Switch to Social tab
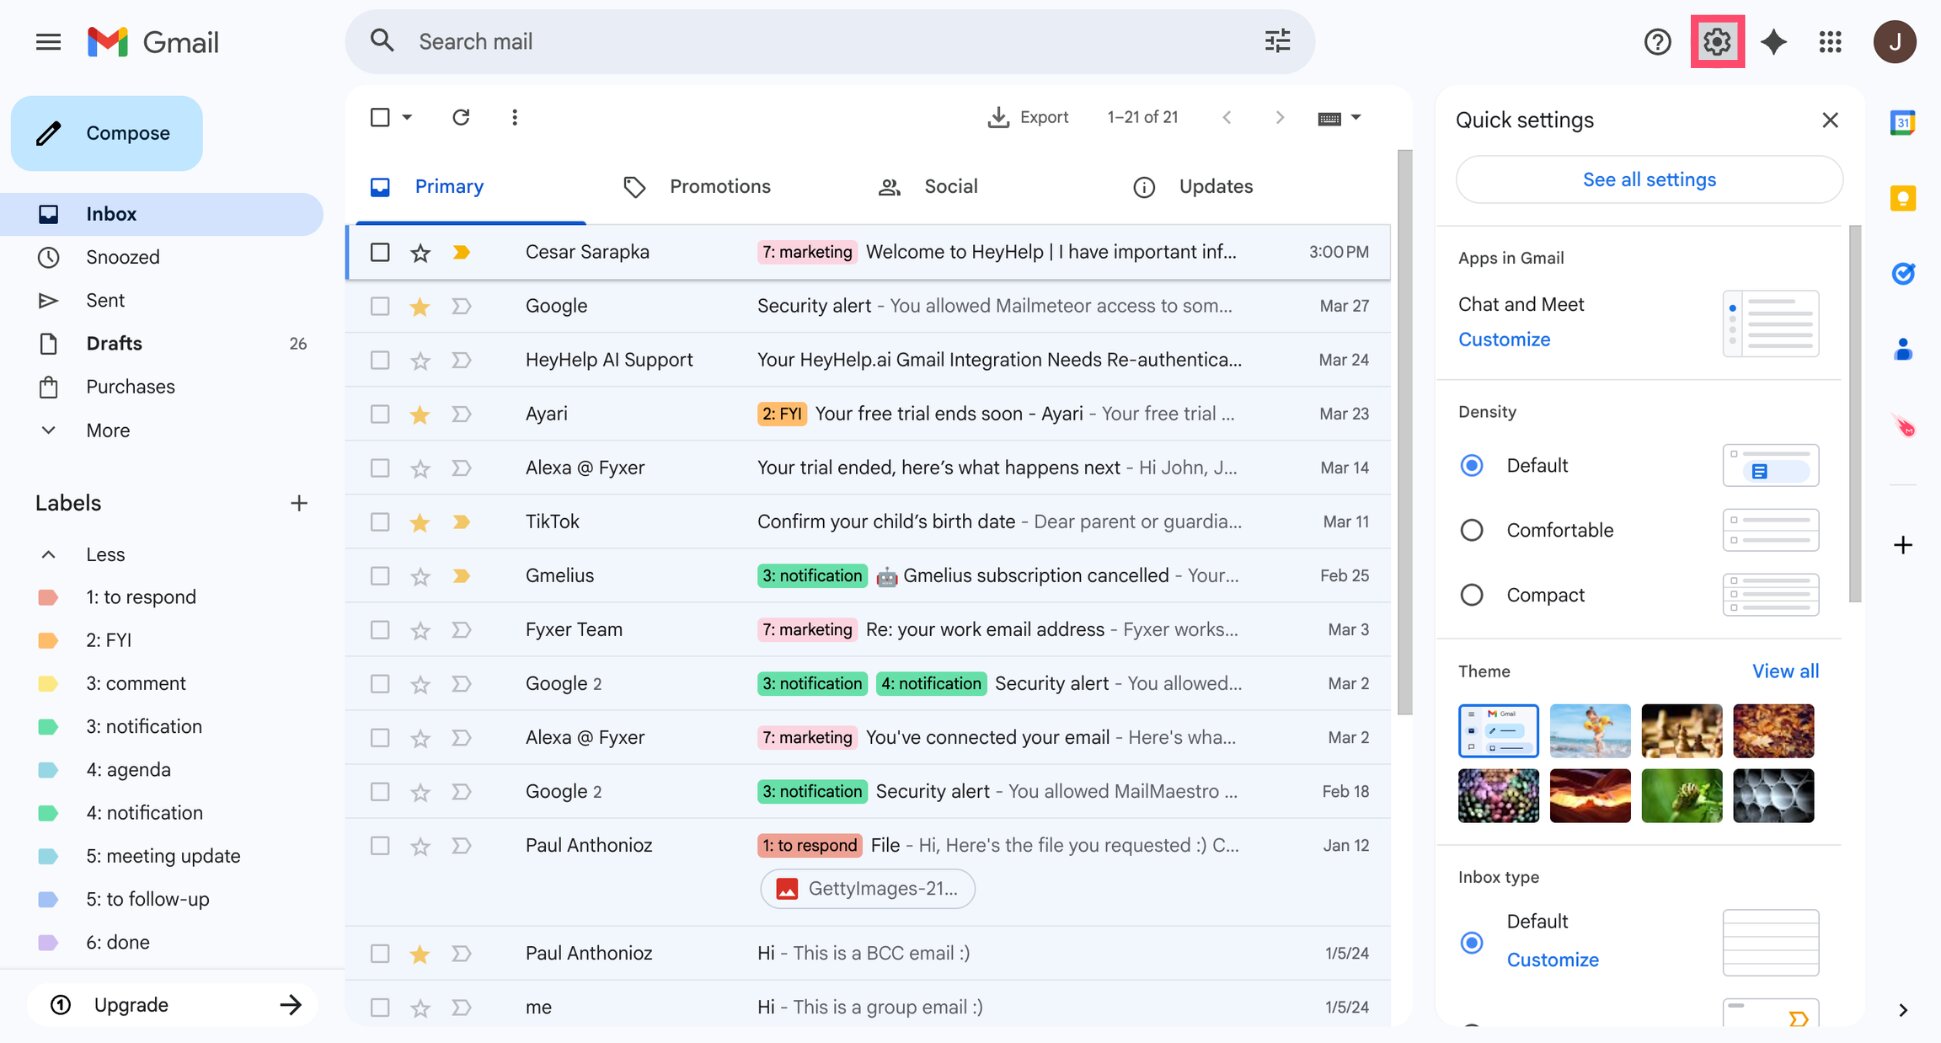This screenshot has width=1941, height=1043. pos(950,187)
